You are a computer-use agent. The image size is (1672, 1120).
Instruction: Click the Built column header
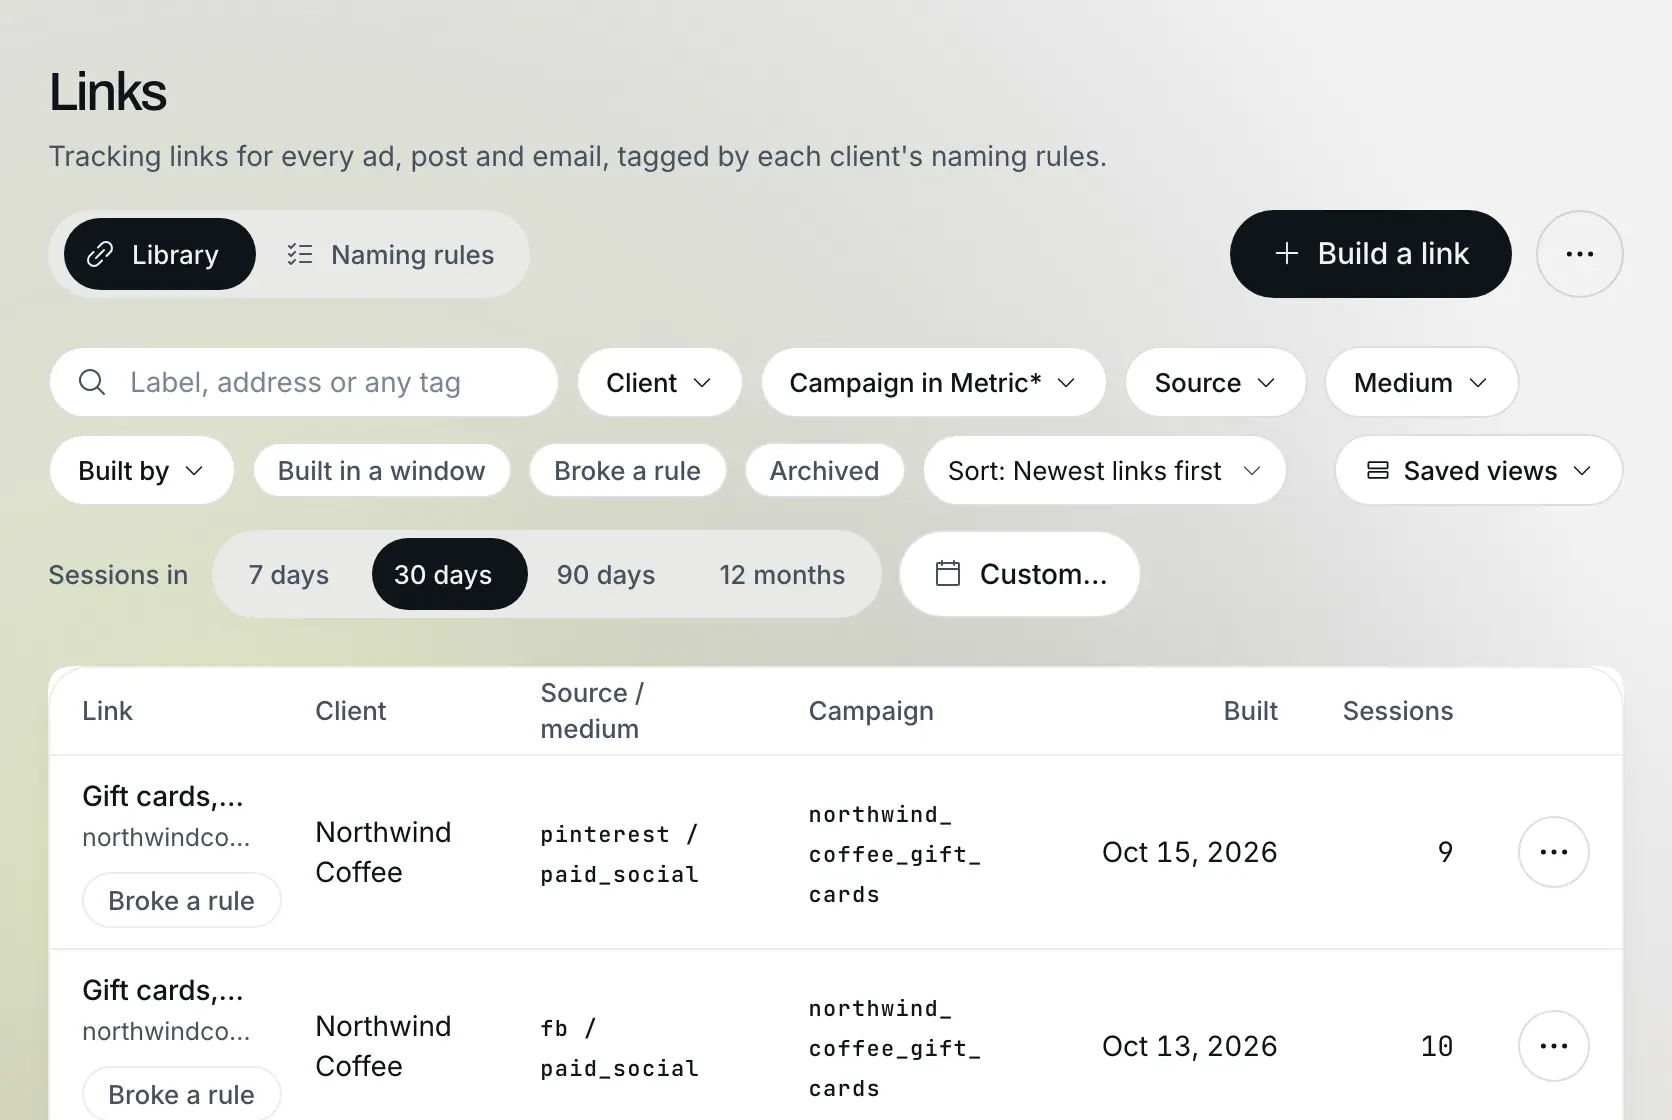tap(1250, 711)
